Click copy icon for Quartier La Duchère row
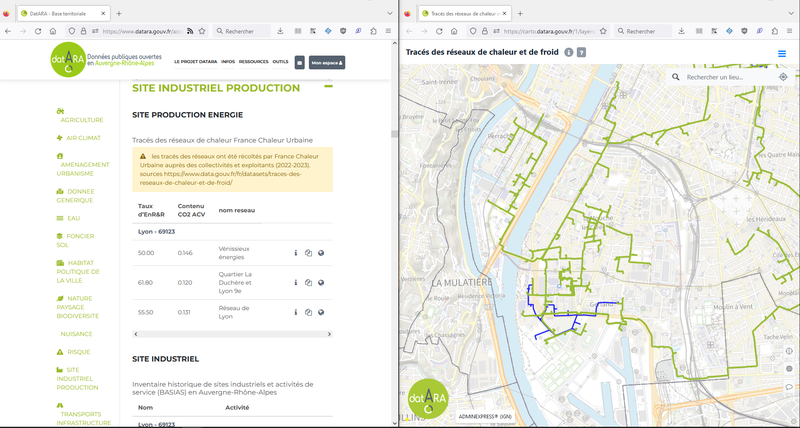 (308, 282)
